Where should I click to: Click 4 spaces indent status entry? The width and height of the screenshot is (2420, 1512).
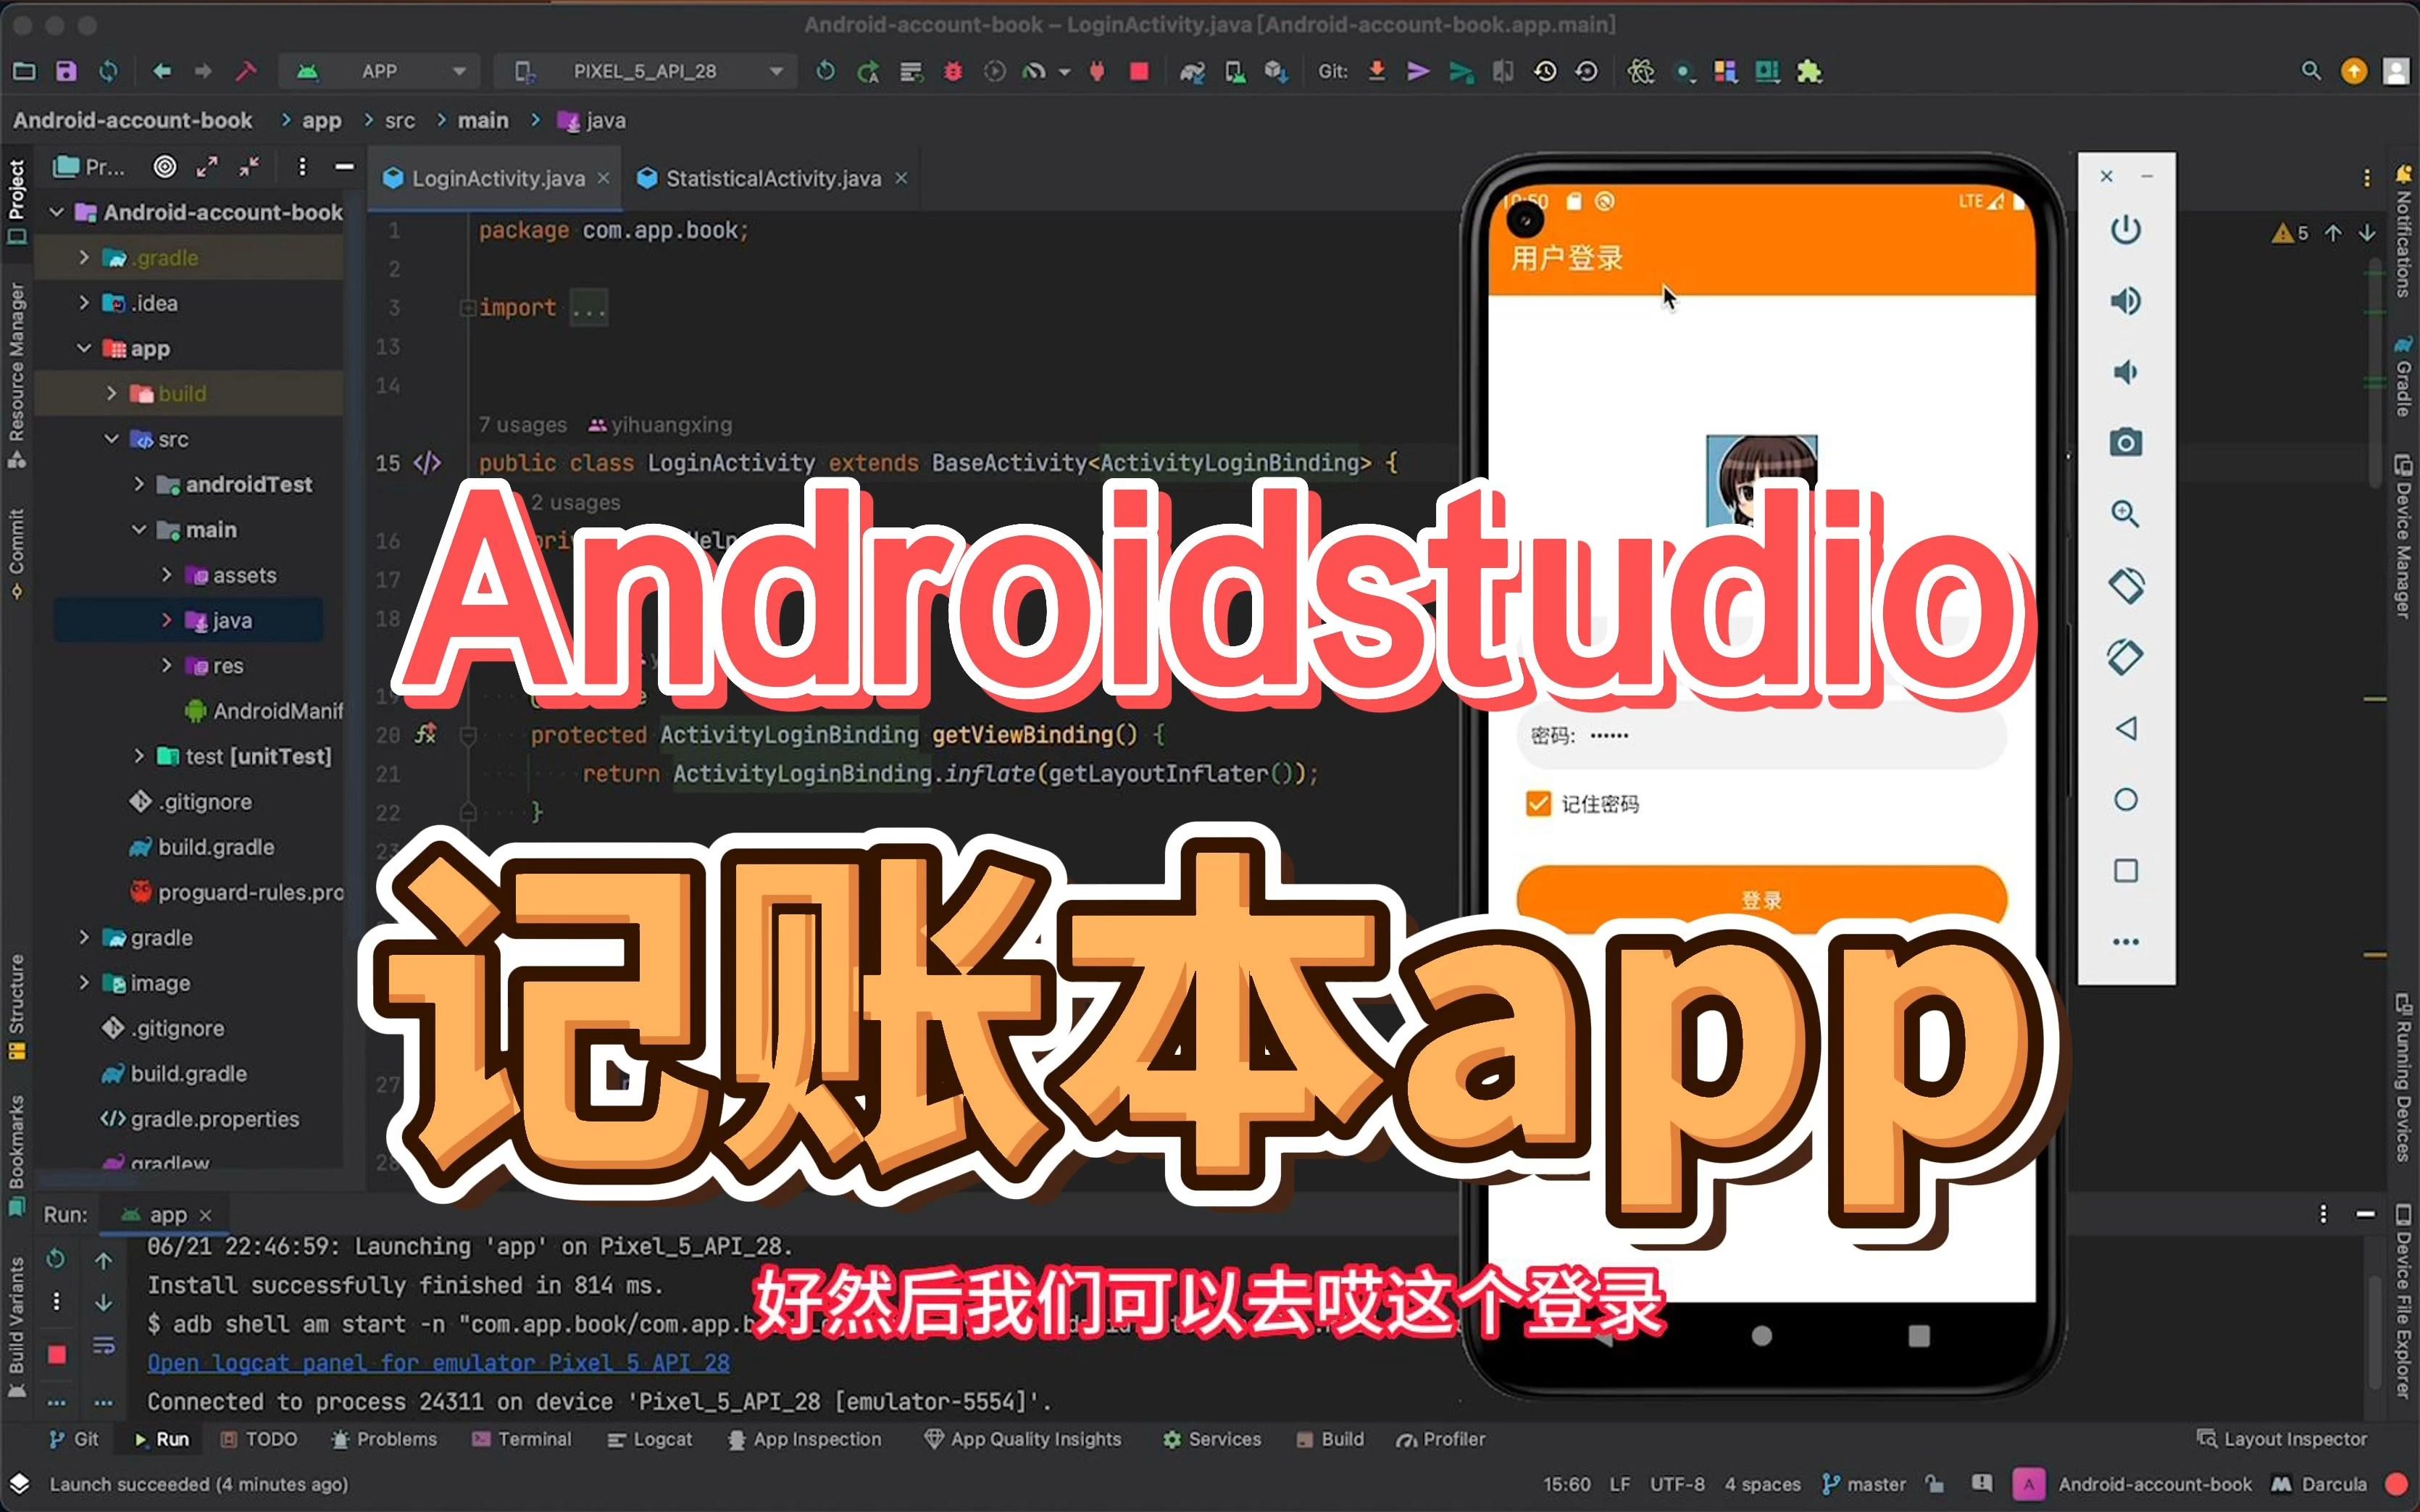(x=1762, y=1484)
